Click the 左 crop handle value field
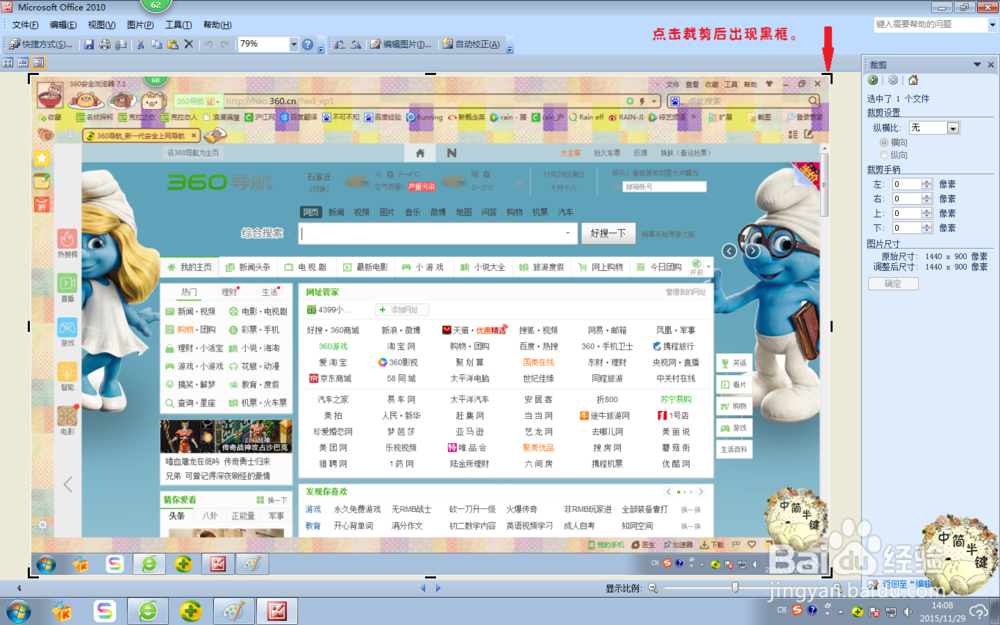This screenshot has width=1000, height=625. (x=906, y=184)
